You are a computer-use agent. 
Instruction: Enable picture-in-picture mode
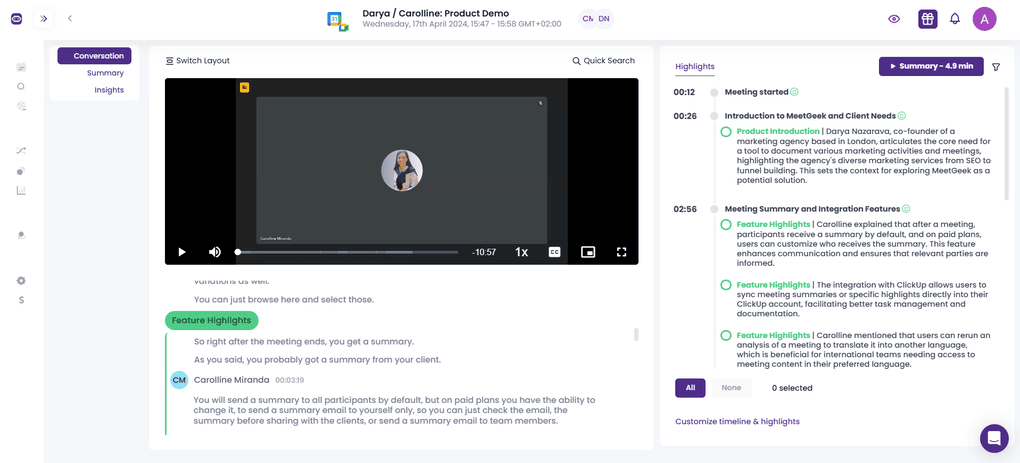(x=588, y=252)
